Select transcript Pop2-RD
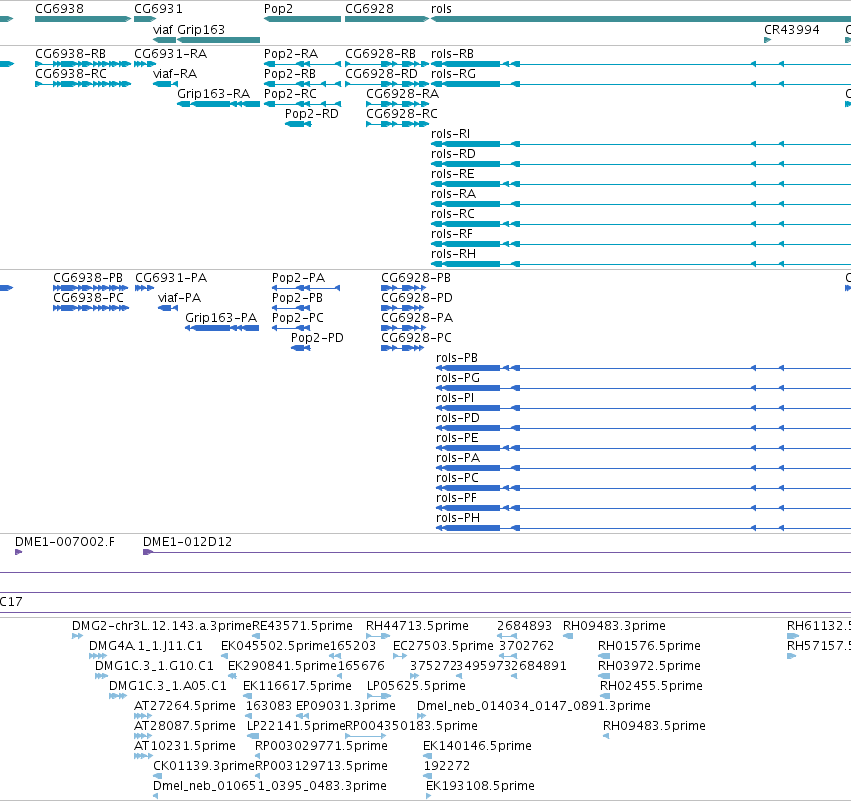The width and height of the screenshot is (851, 801). click(x=298, y=124)
